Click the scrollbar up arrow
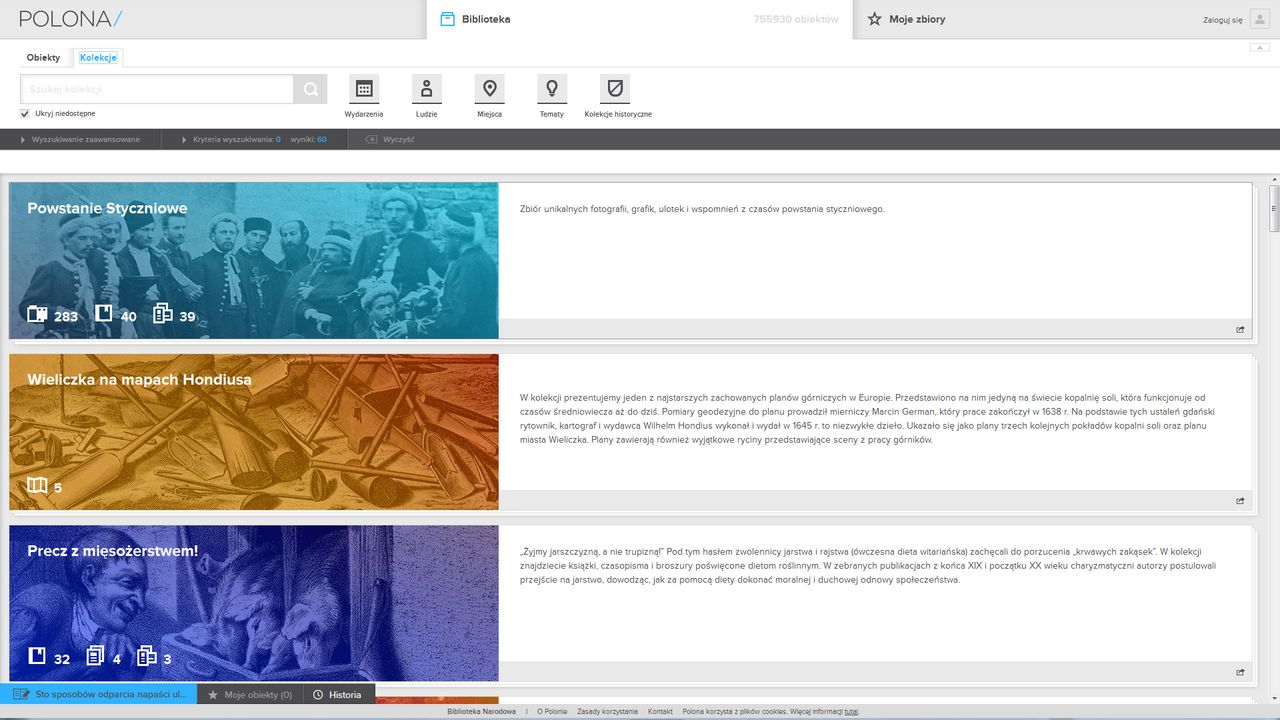Image resolution: width=1280 pixels, height=720 pixels. (1274, 178)
